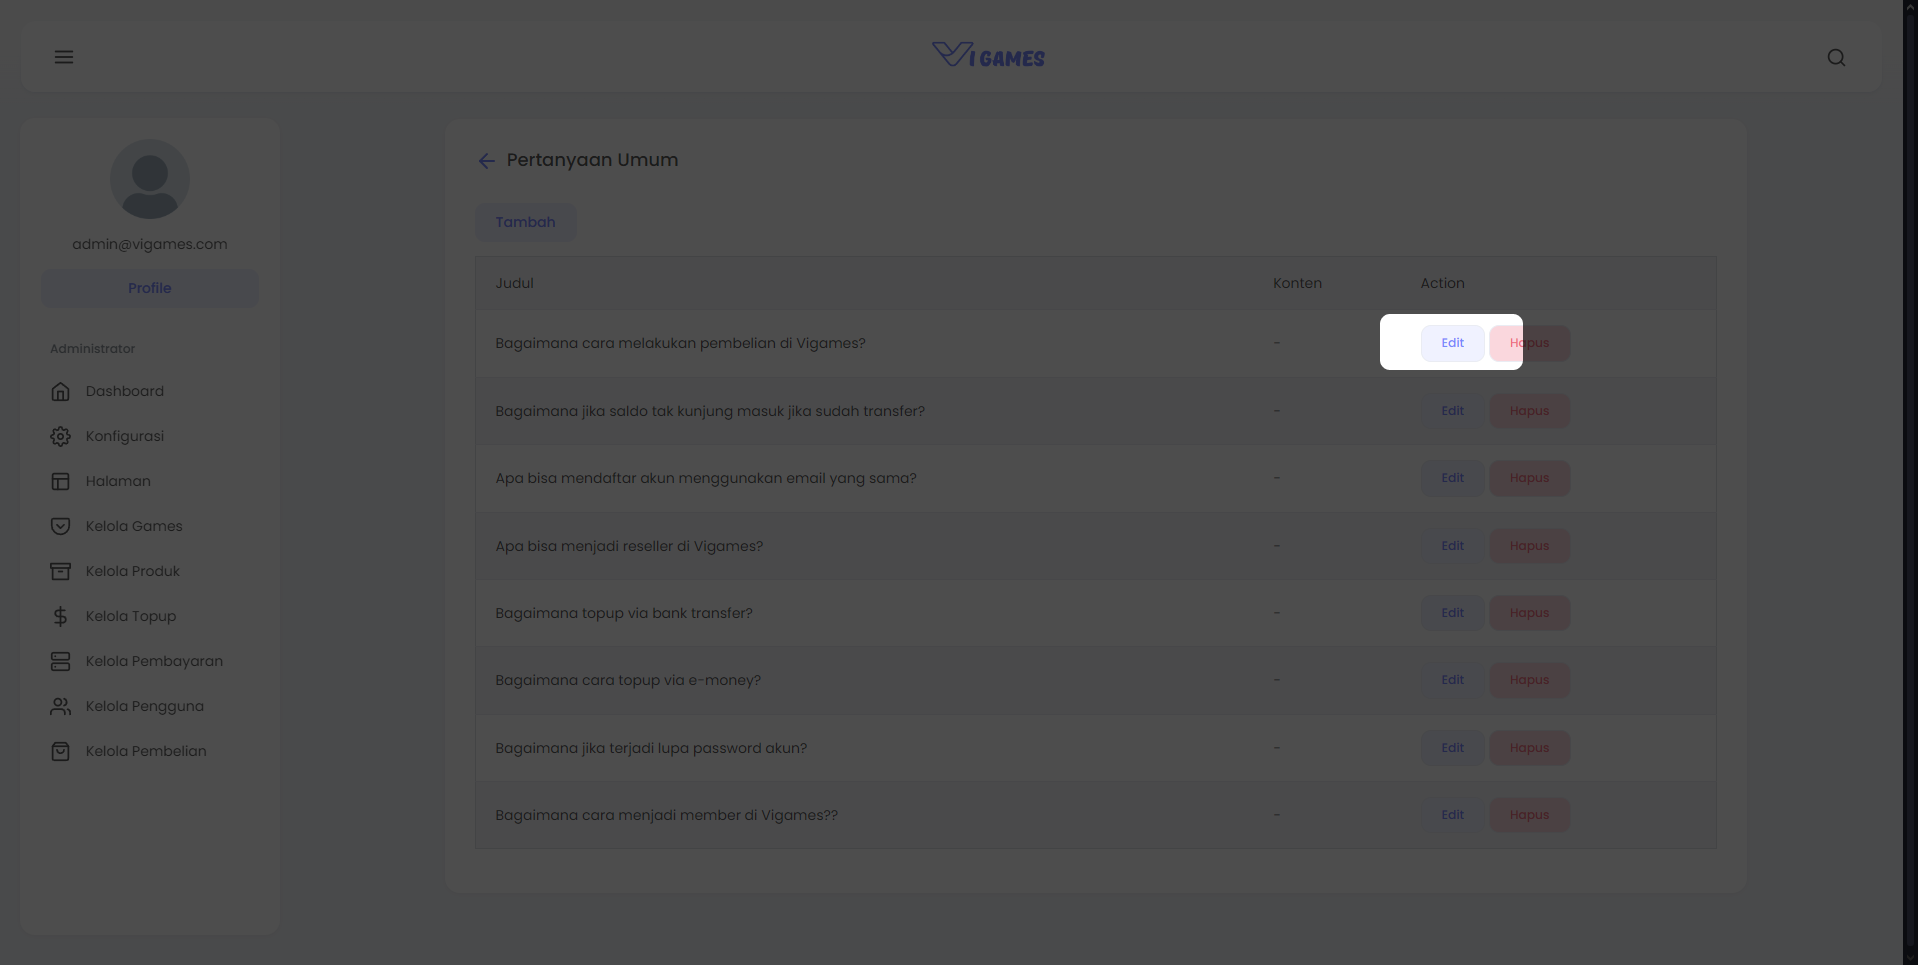Edit the 'menjadi reseller di Vigames' question

[1452, 546]
